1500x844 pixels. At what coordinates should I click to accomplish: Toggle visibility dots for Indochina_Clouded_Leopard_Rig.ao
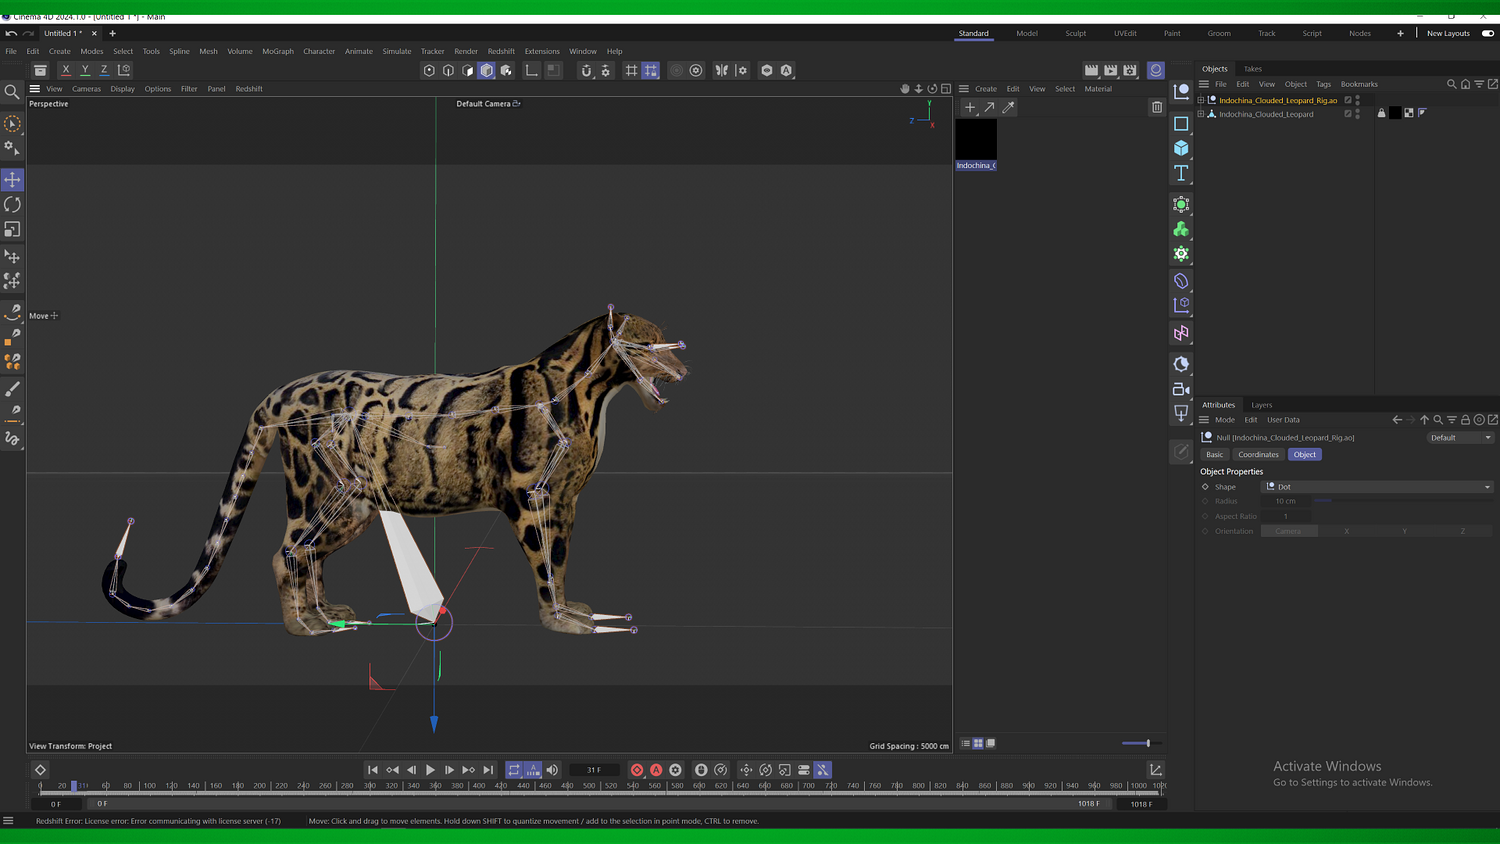point(1358,100)
